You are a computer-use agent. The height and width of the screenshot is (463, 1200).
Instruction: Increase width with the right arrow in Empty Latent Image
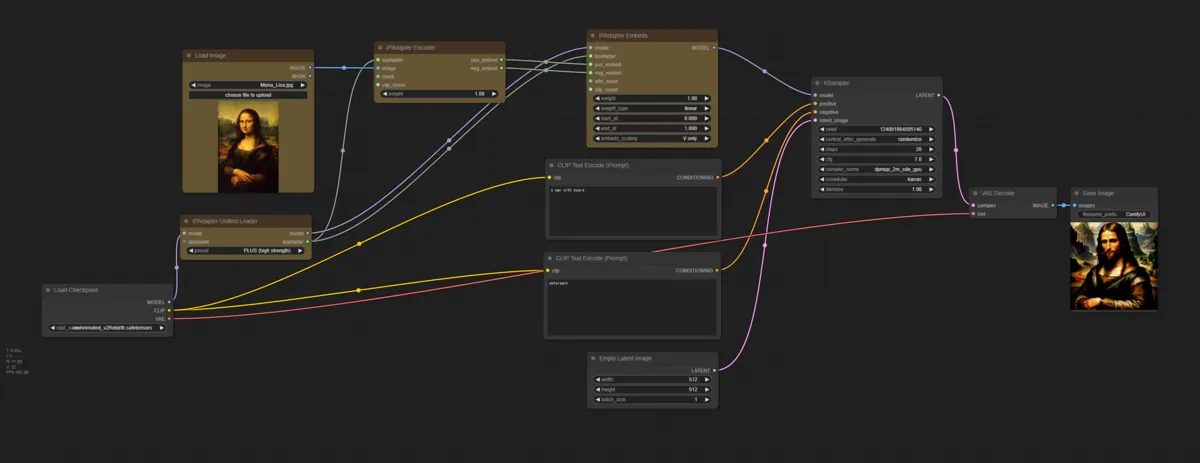708,380
